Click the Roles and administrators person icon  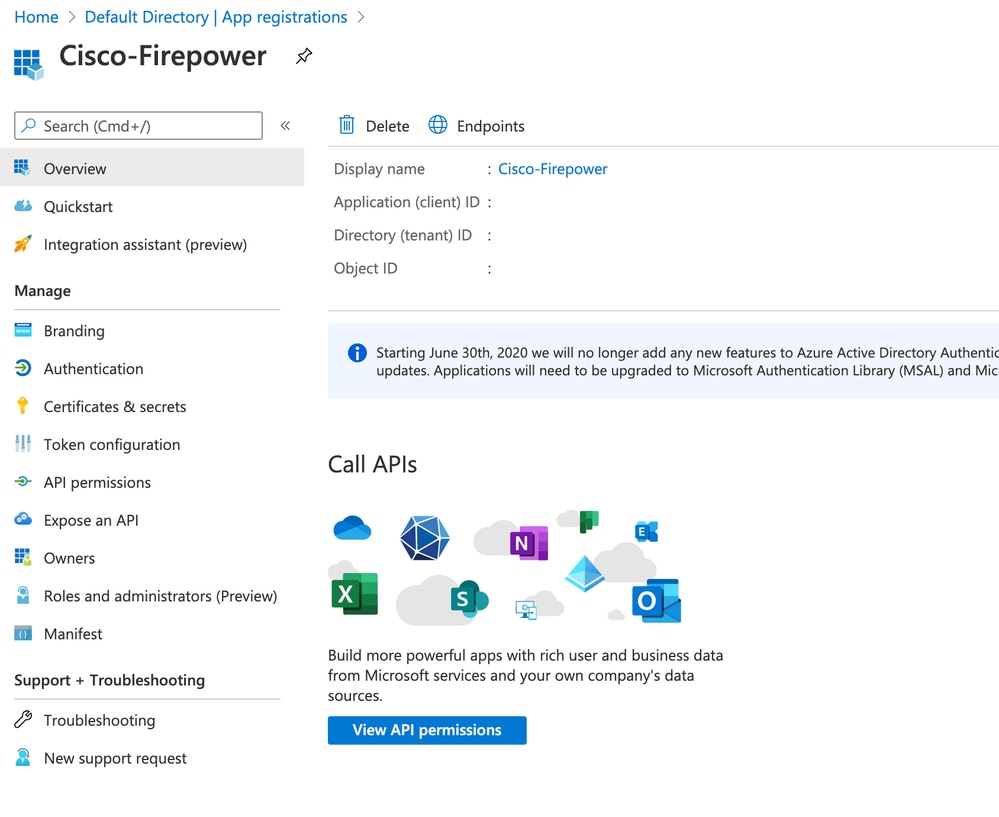[23, 595]
